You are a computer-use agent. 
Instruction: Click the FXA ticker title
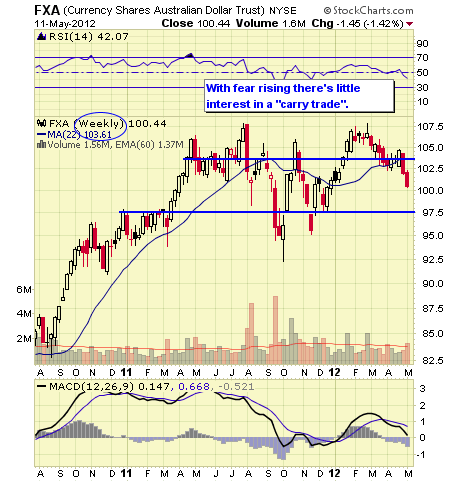47,10
